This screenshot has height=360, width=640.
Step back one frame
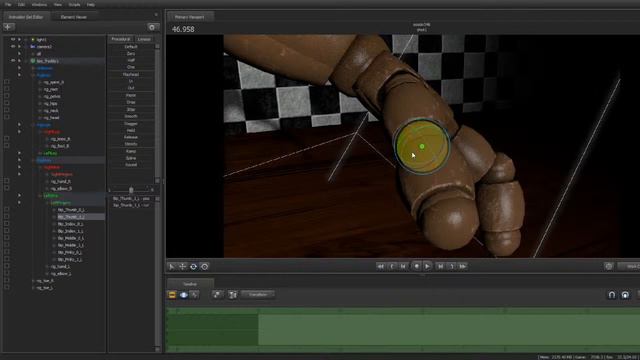click(x=403, y=266)
